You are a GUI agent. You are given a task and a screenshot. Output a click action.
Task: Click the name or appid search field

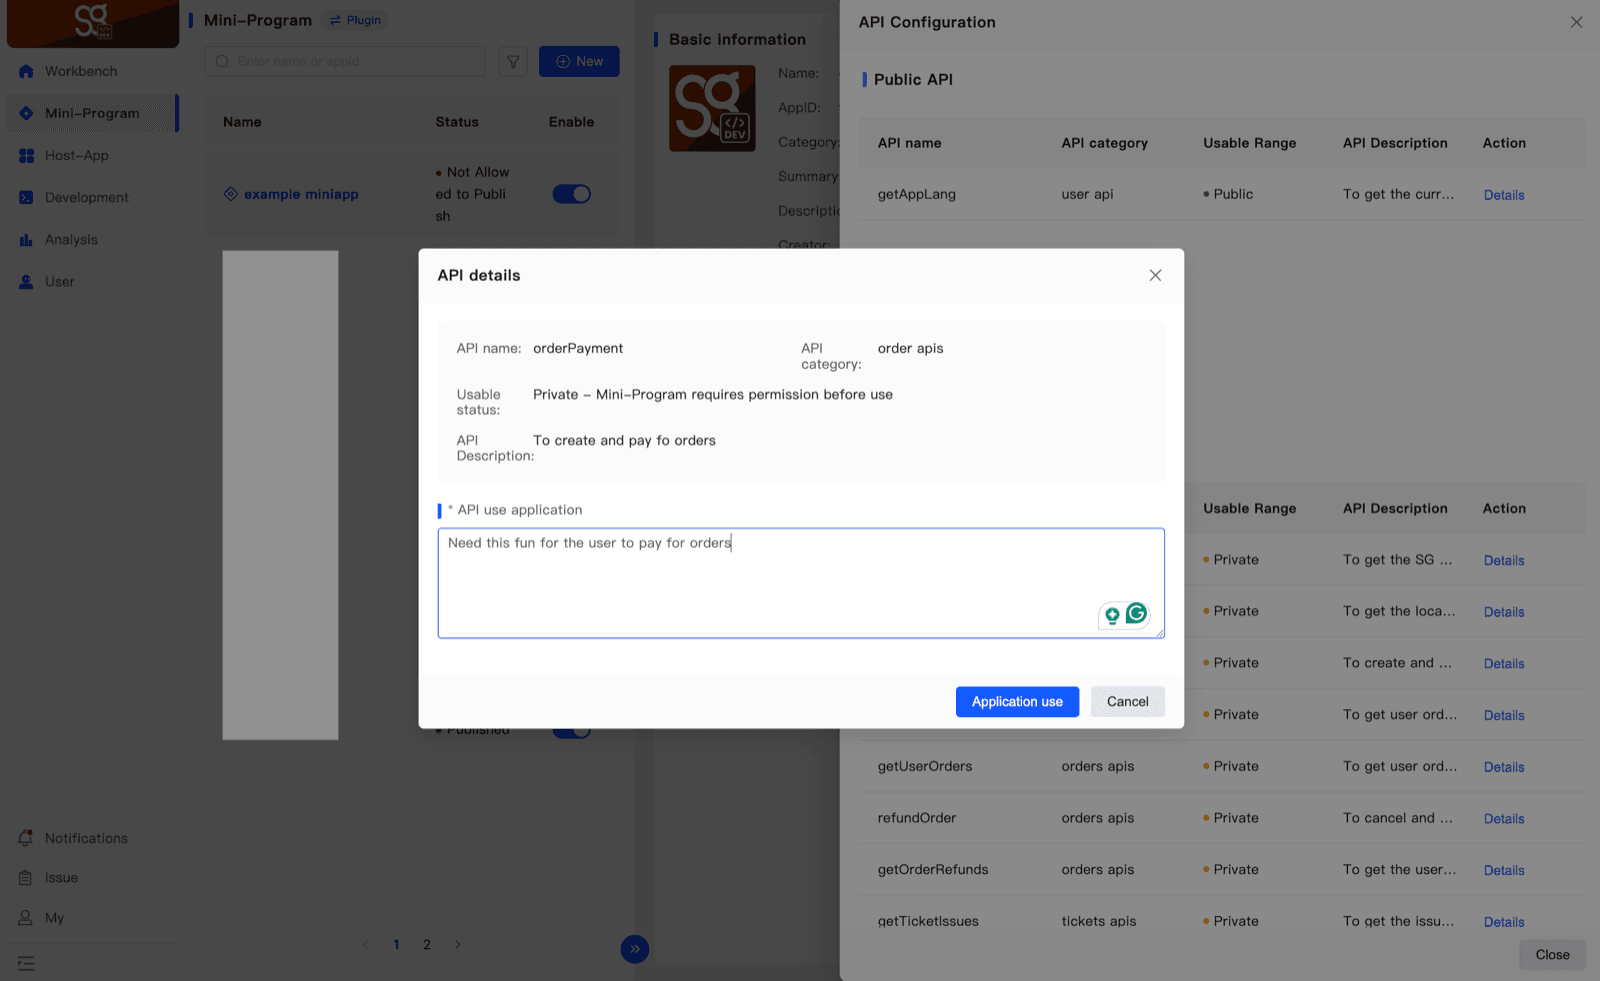pyautogui.click(x=345, y=61)
